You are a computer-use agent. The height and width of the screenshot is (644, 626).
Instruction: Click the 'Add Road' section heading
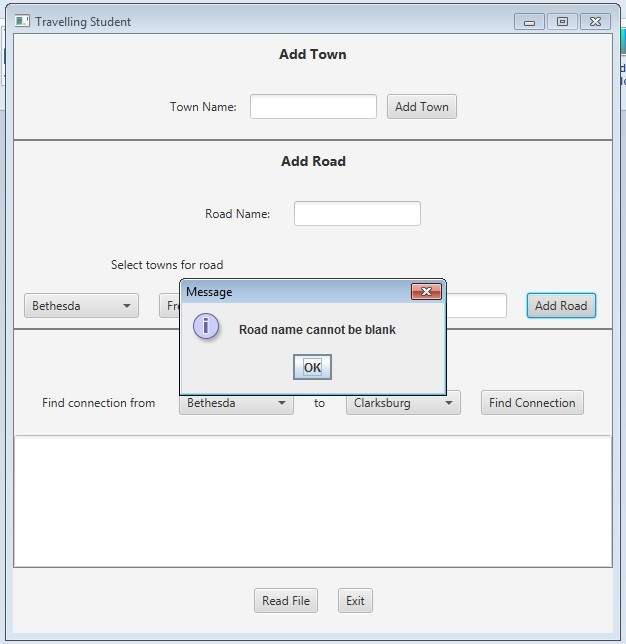click(x=313, y=161)
